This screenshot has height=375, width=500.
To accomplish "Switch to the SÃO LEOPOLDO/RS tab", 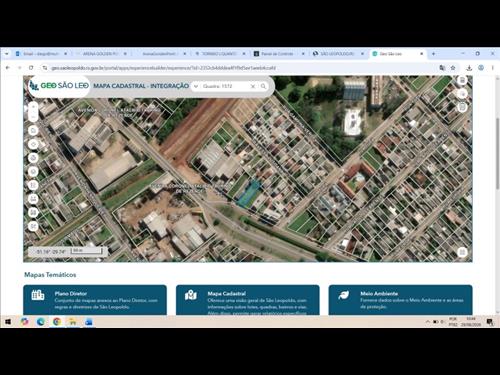I will pos(338,54).
